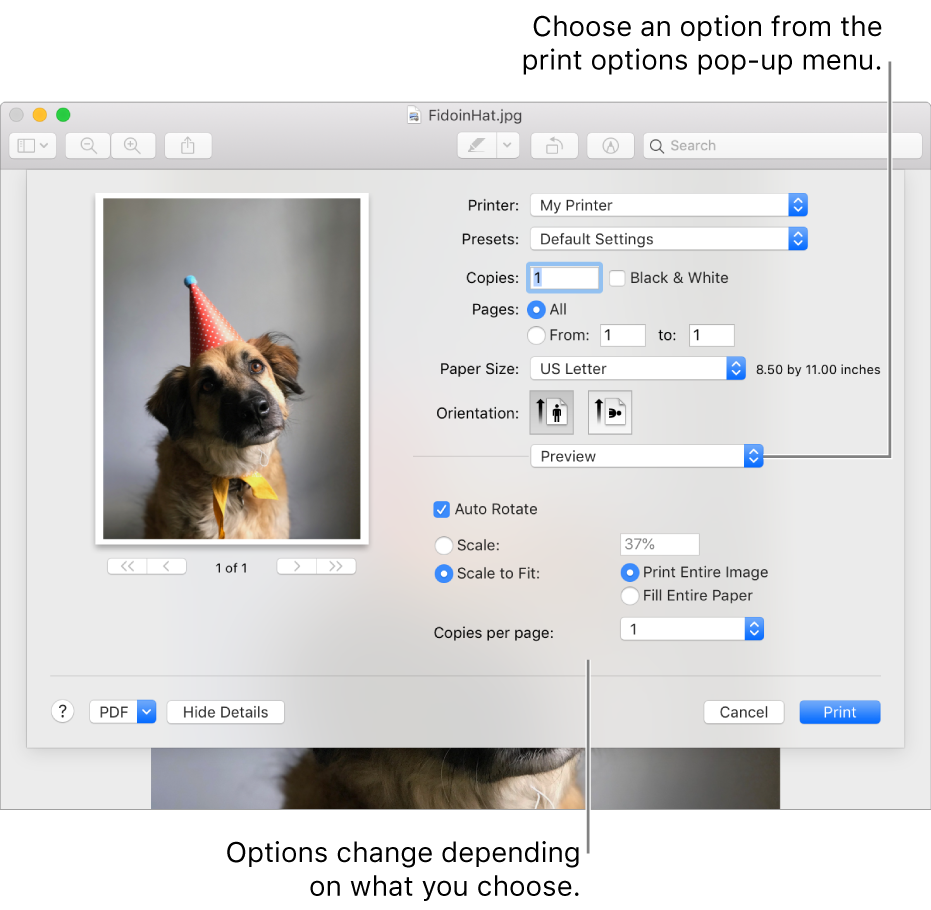931x910 pixels.
Task: Share FidoinHat.jpg using the Share icon
Action: pos(187,145)
